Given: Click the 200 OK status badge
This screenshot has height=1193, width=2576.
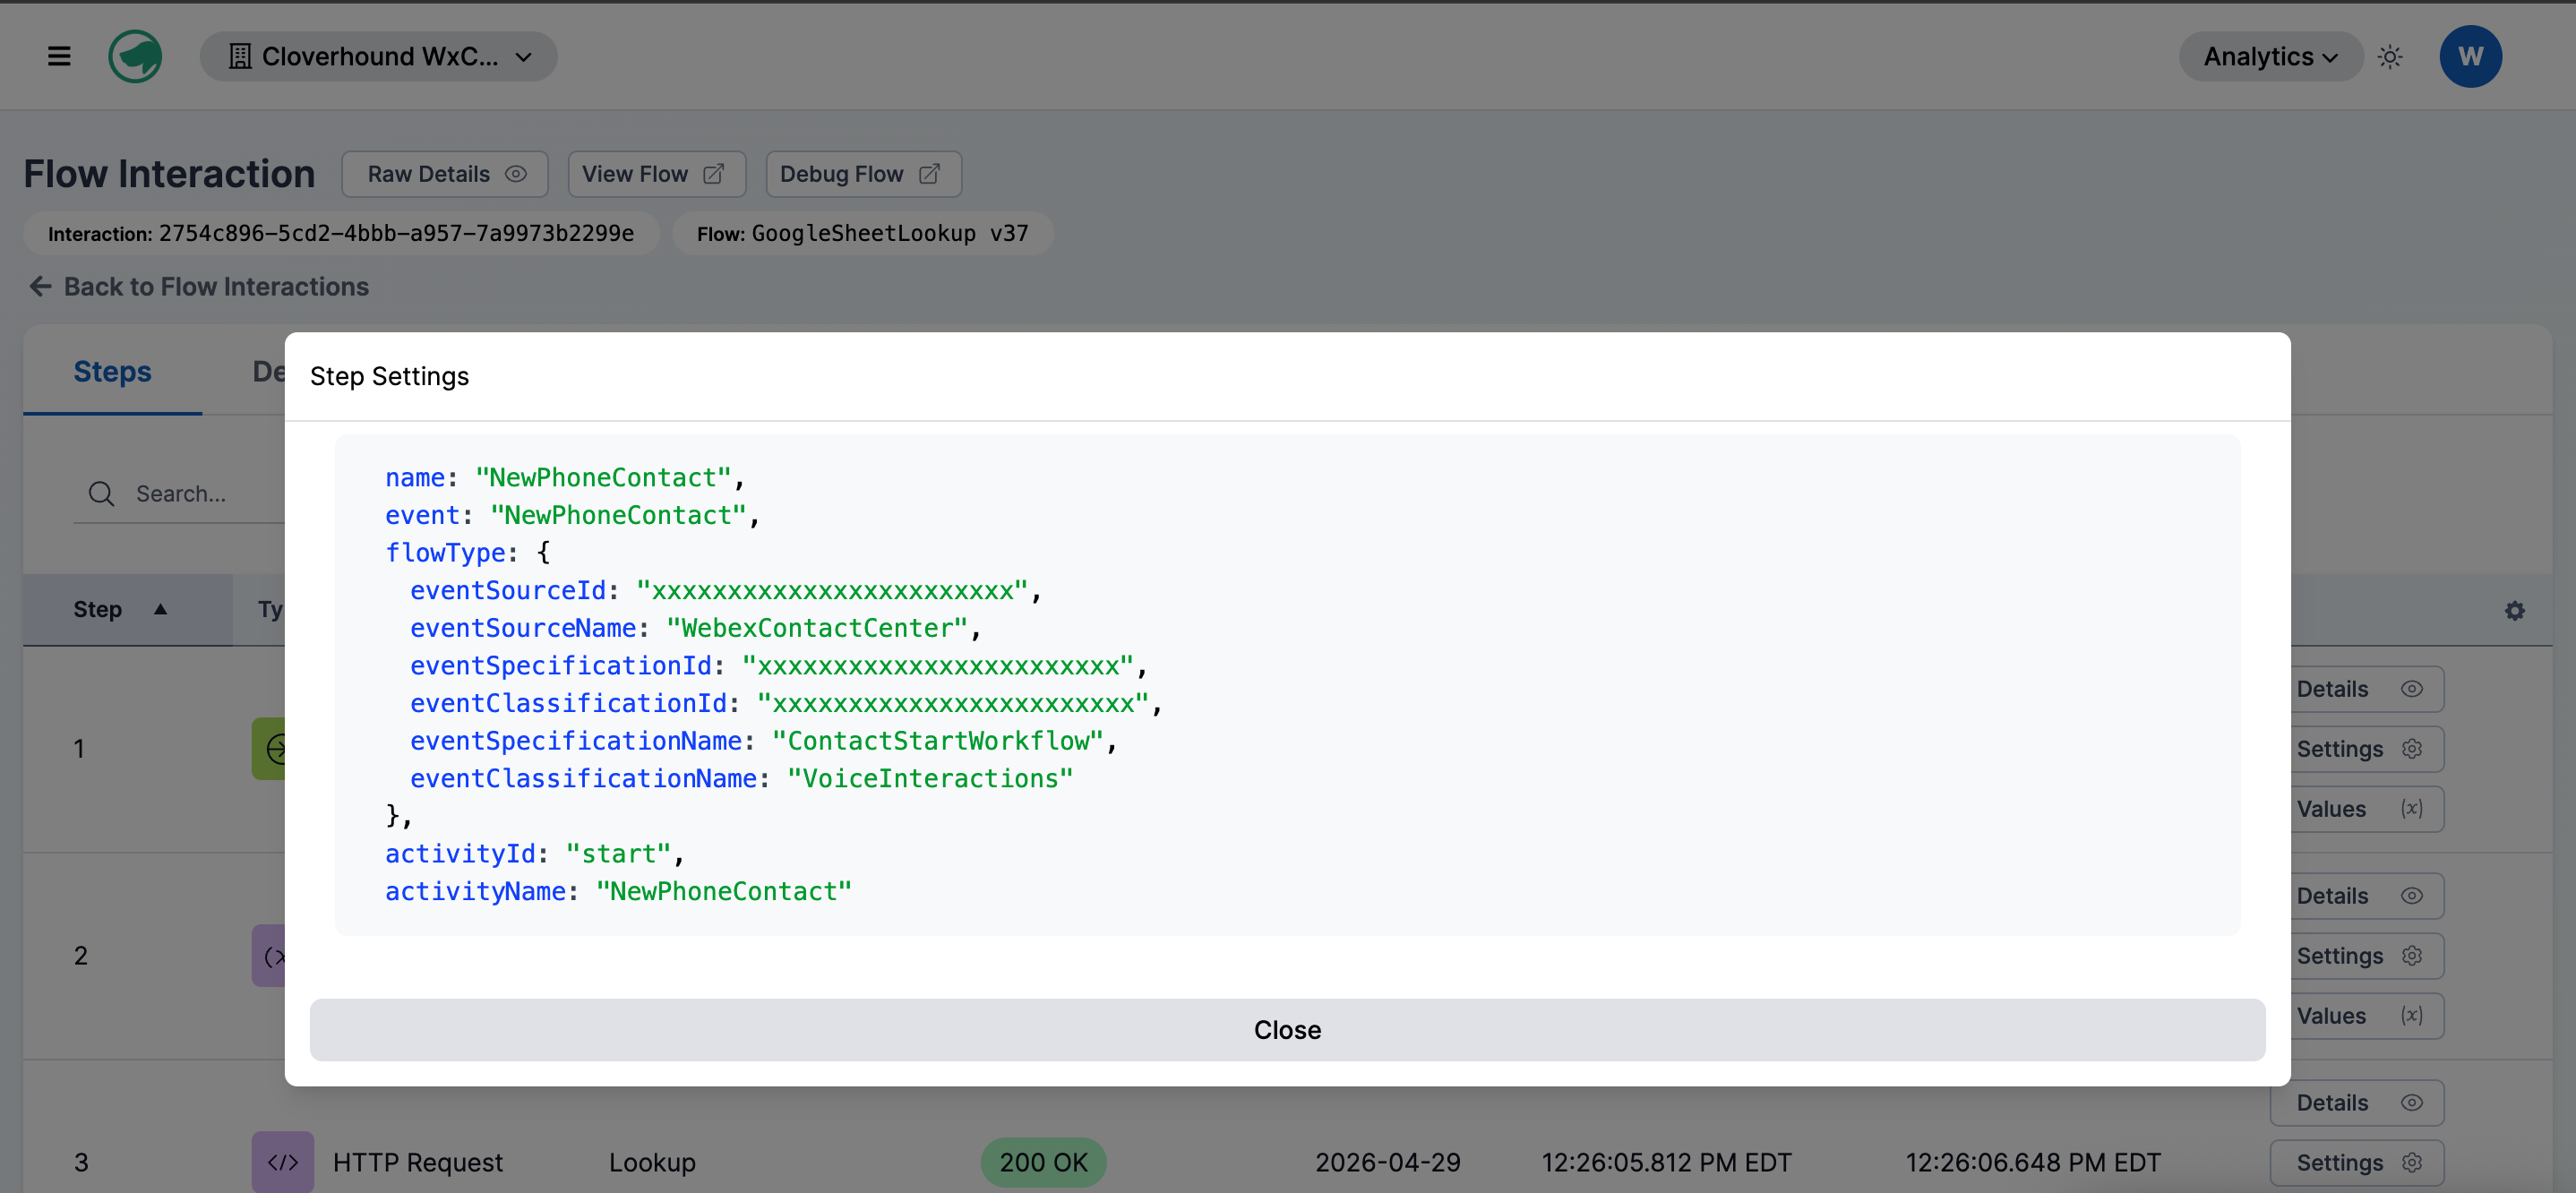Looking at the screenshot, I should point(1043,1162).
